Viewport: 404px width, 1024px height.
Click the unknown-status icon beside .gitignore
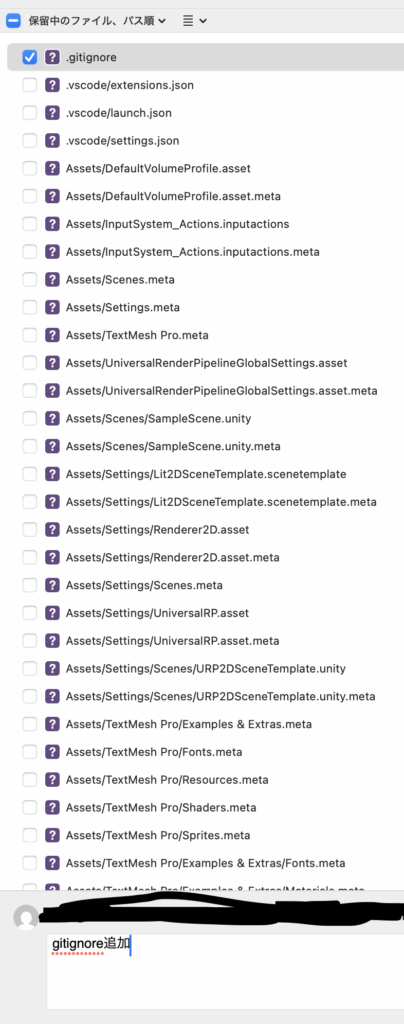tap(52, 57)
